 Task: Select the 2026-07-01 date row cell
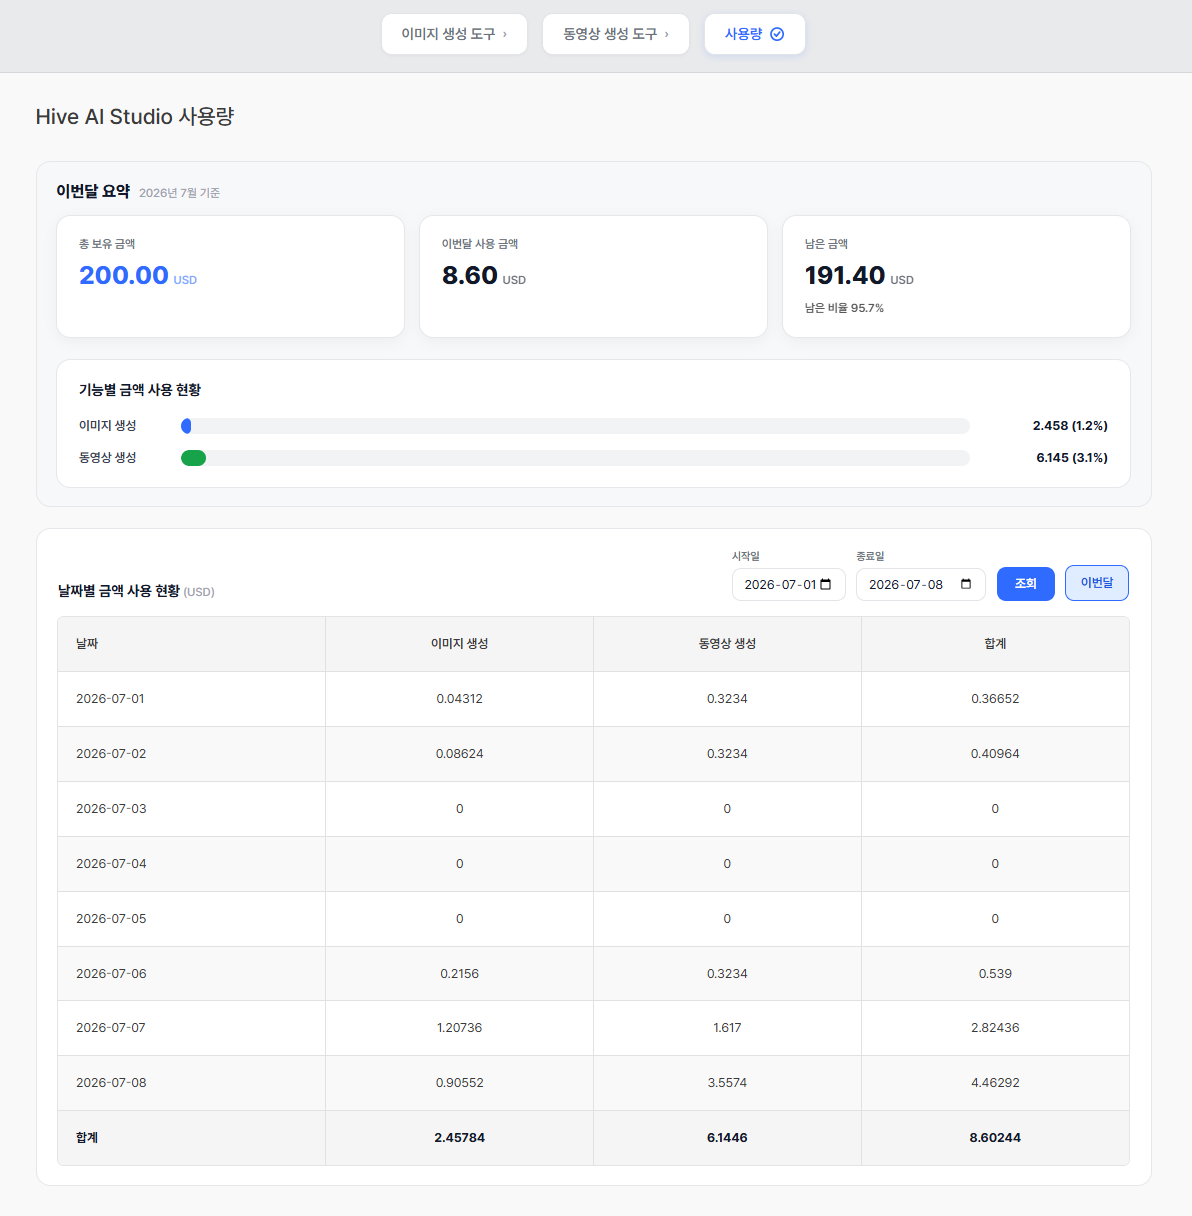point(191,699)
